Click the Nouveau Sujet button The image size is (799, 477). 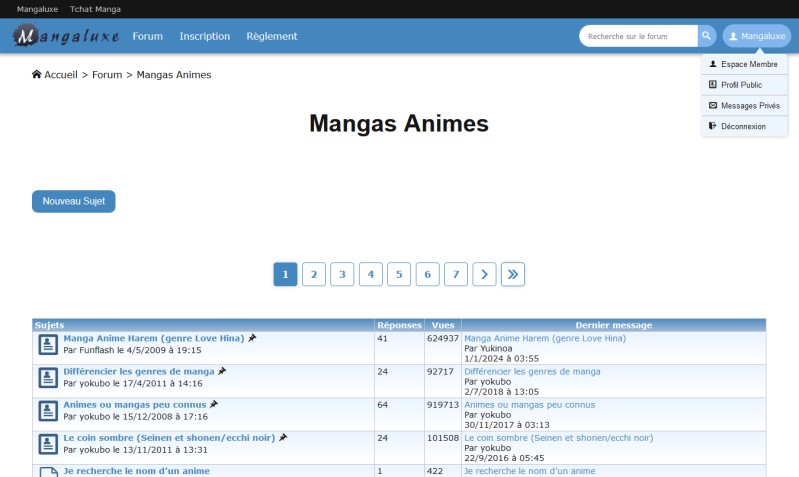pos(74,201)
